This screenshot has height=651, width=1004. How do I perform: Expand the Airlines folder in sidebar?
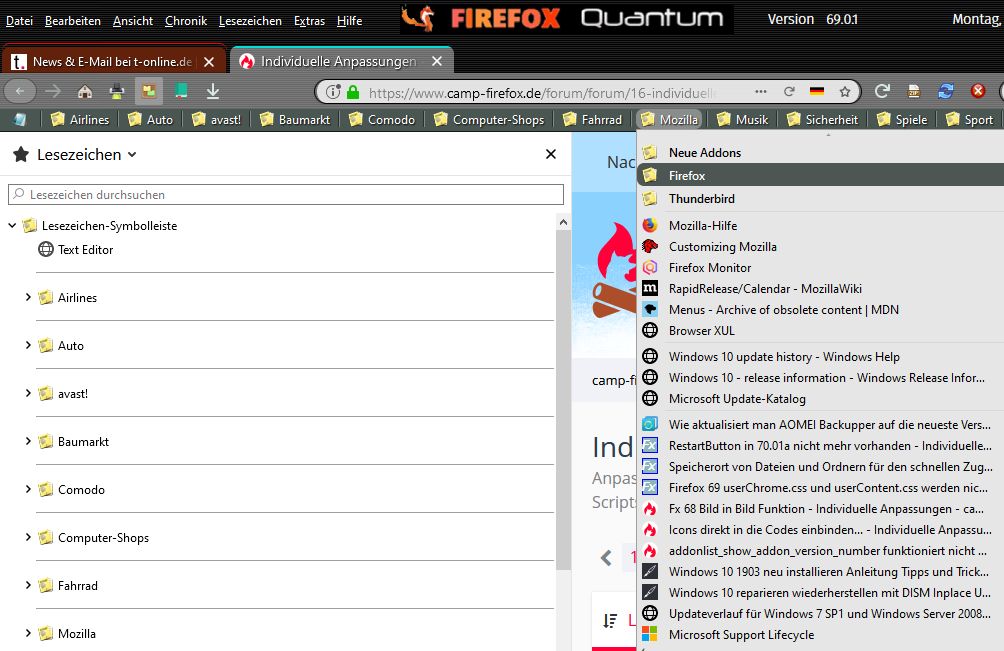pyautogui.click(x=28, y=297)
